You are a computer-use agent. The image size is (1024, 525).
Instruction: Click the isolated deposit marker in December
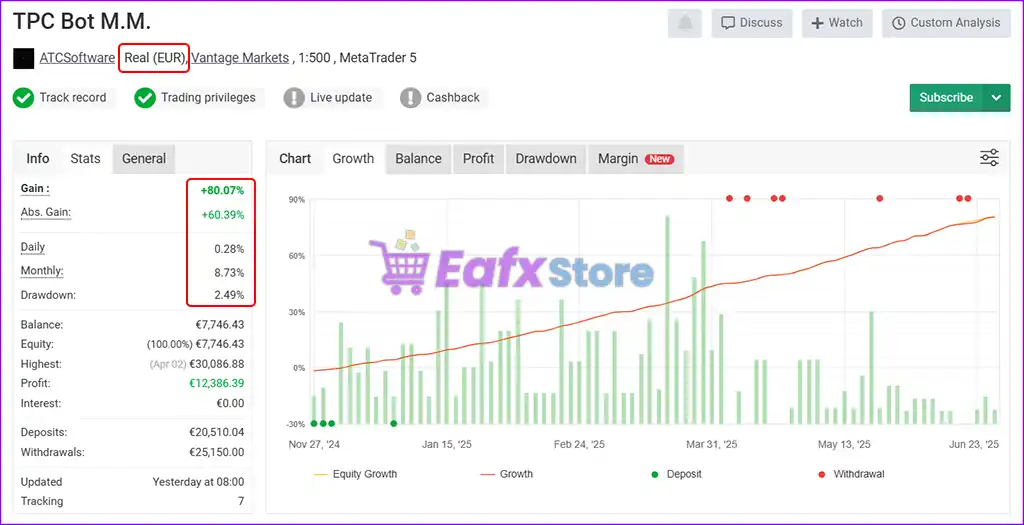[x=394, y=423]
